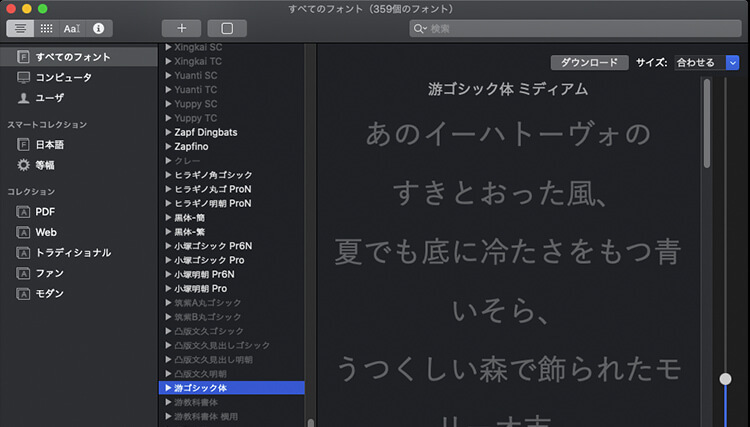Select the custom Aa preview mode
Screen dimensions: 750x427
[72, 28]
